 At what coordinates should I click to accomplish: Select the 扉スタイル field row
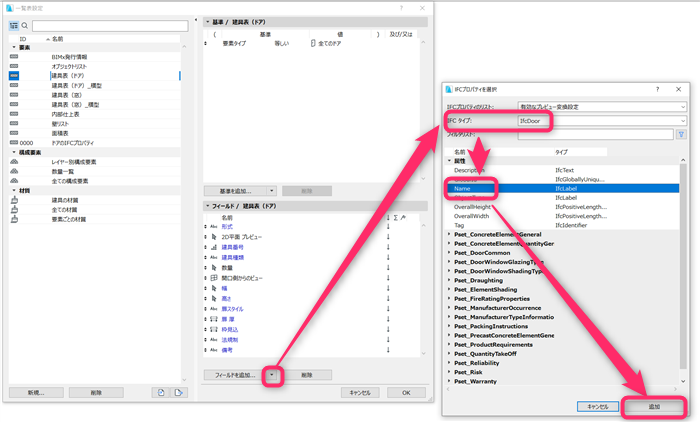pyautogui.click(x=311, y=309)
